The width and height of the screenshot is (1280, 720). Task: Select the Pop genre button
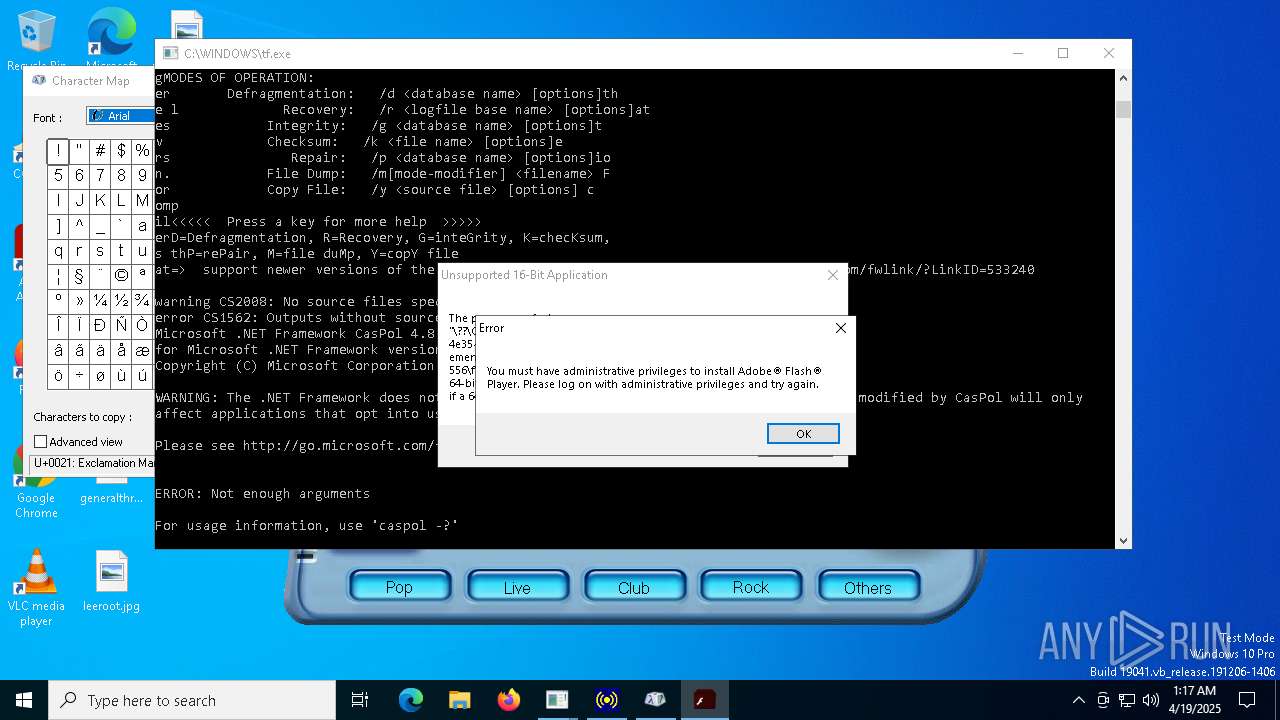399,587
